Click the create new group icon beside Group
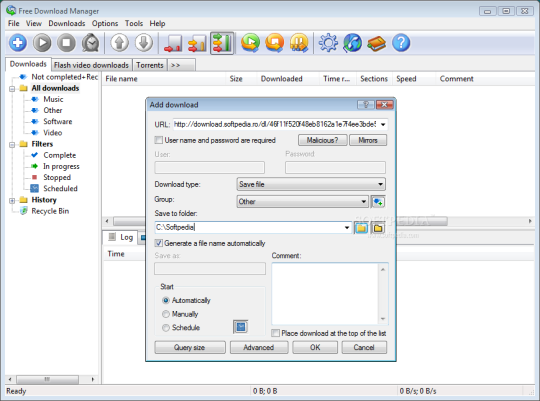This screenshot has height=401, width=540. [378, 202]
